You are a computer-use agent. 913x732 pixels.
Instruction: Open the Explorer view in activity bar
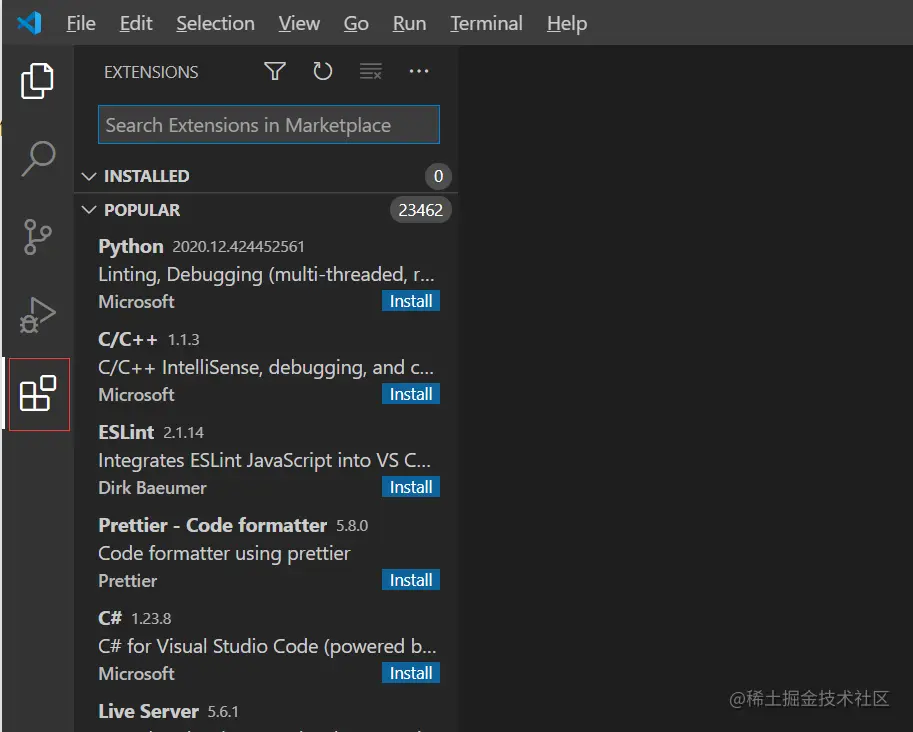point(37,81)
